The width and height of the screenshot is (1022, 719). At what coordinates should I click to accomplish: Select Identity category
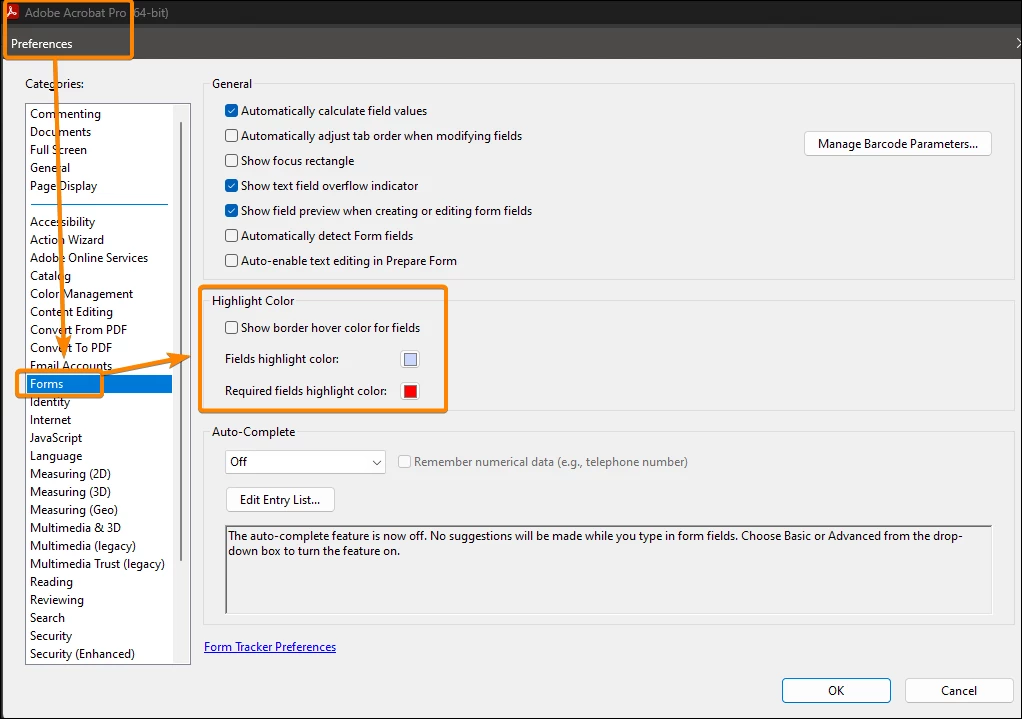click(50, 402)
